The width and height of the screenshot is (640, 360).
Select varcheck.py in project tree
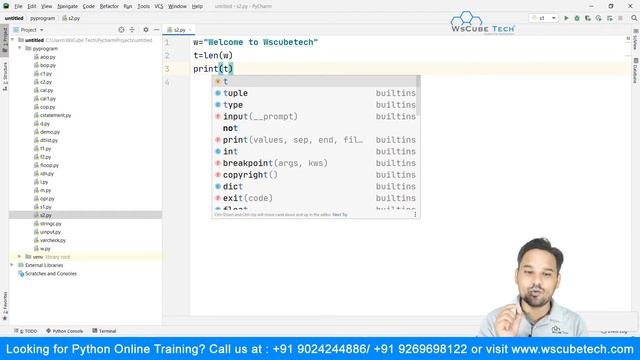click(x=53, y=240)
